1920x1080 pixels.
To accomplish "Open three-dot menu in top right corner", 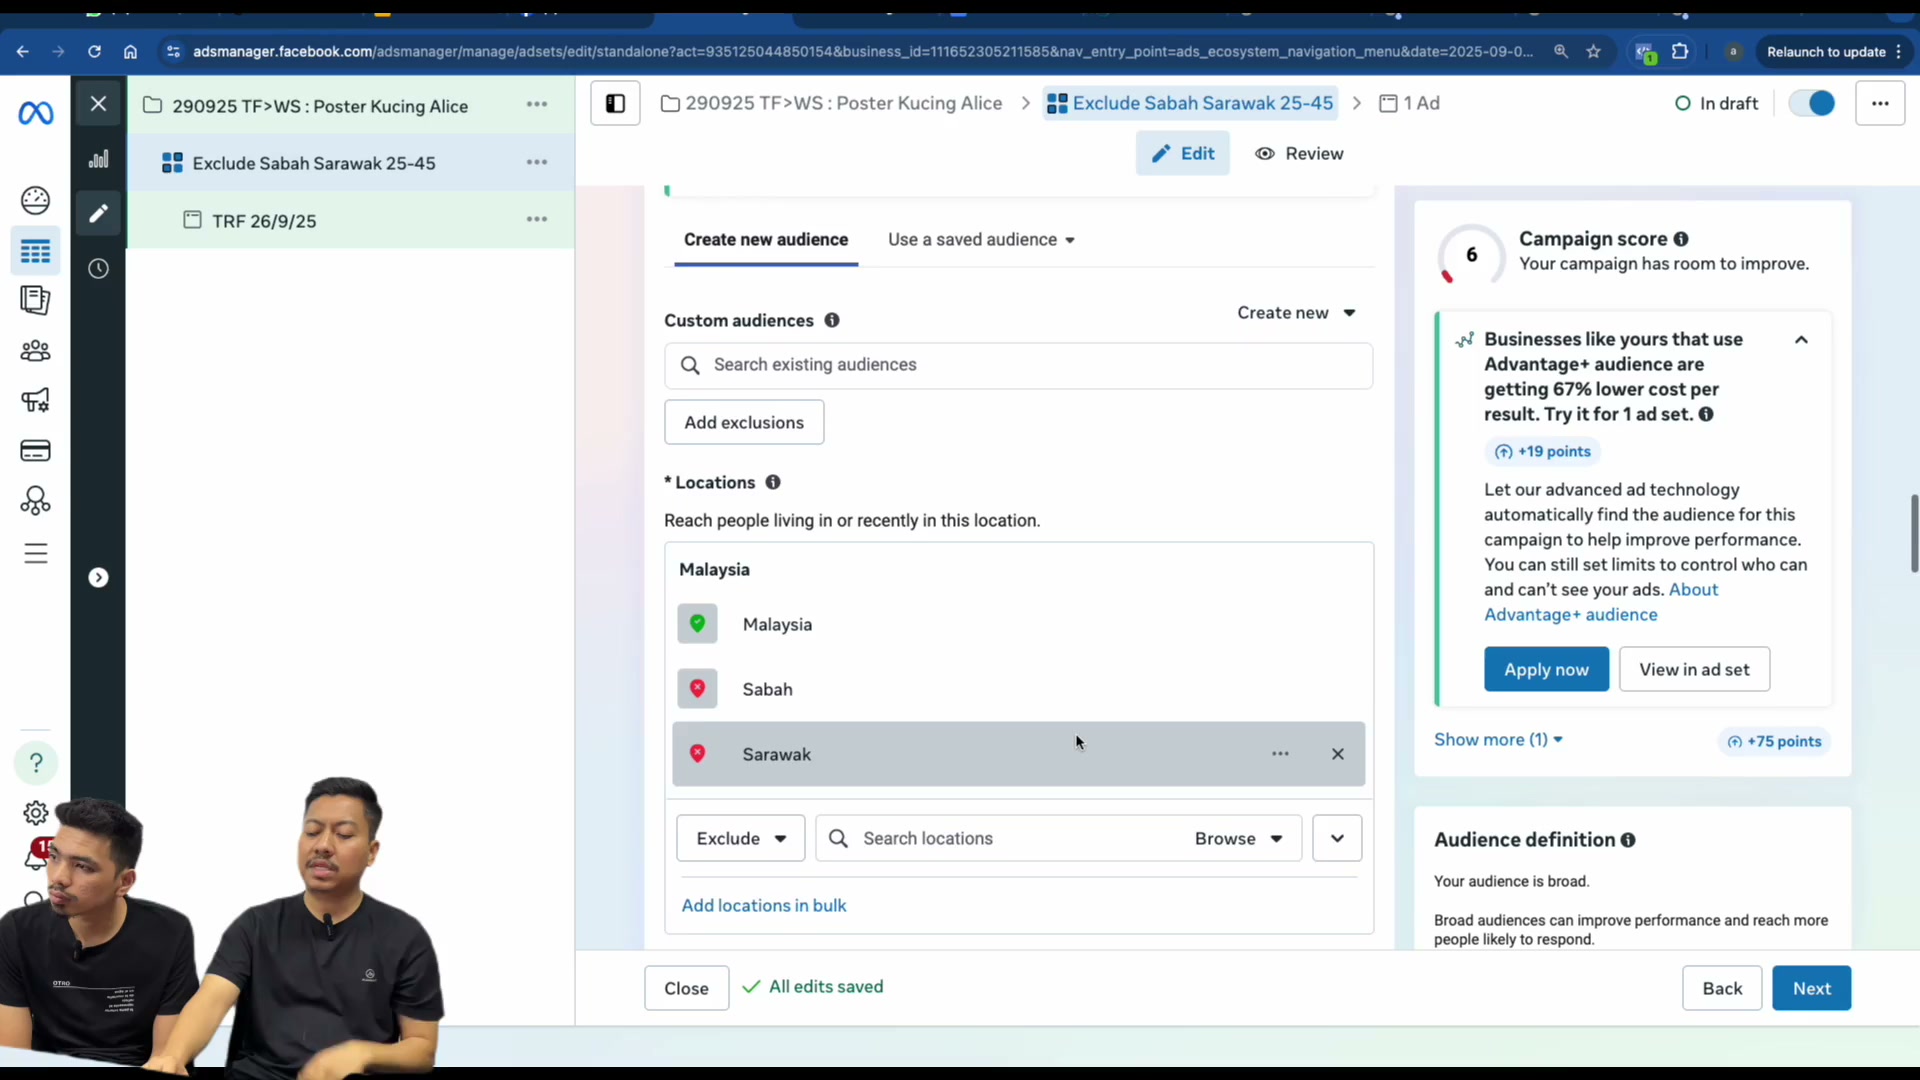I will click(x=1880, y=103).
